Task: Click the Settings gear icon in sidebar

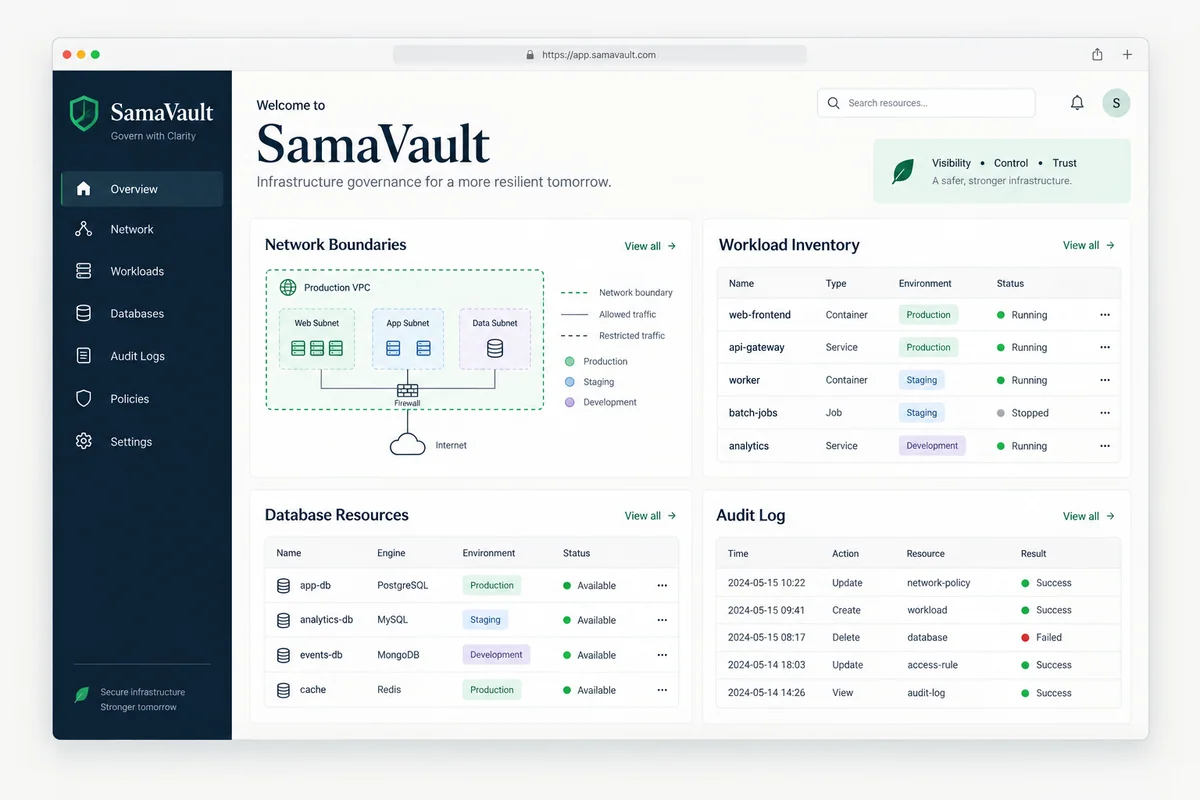Action: (84, 441)
